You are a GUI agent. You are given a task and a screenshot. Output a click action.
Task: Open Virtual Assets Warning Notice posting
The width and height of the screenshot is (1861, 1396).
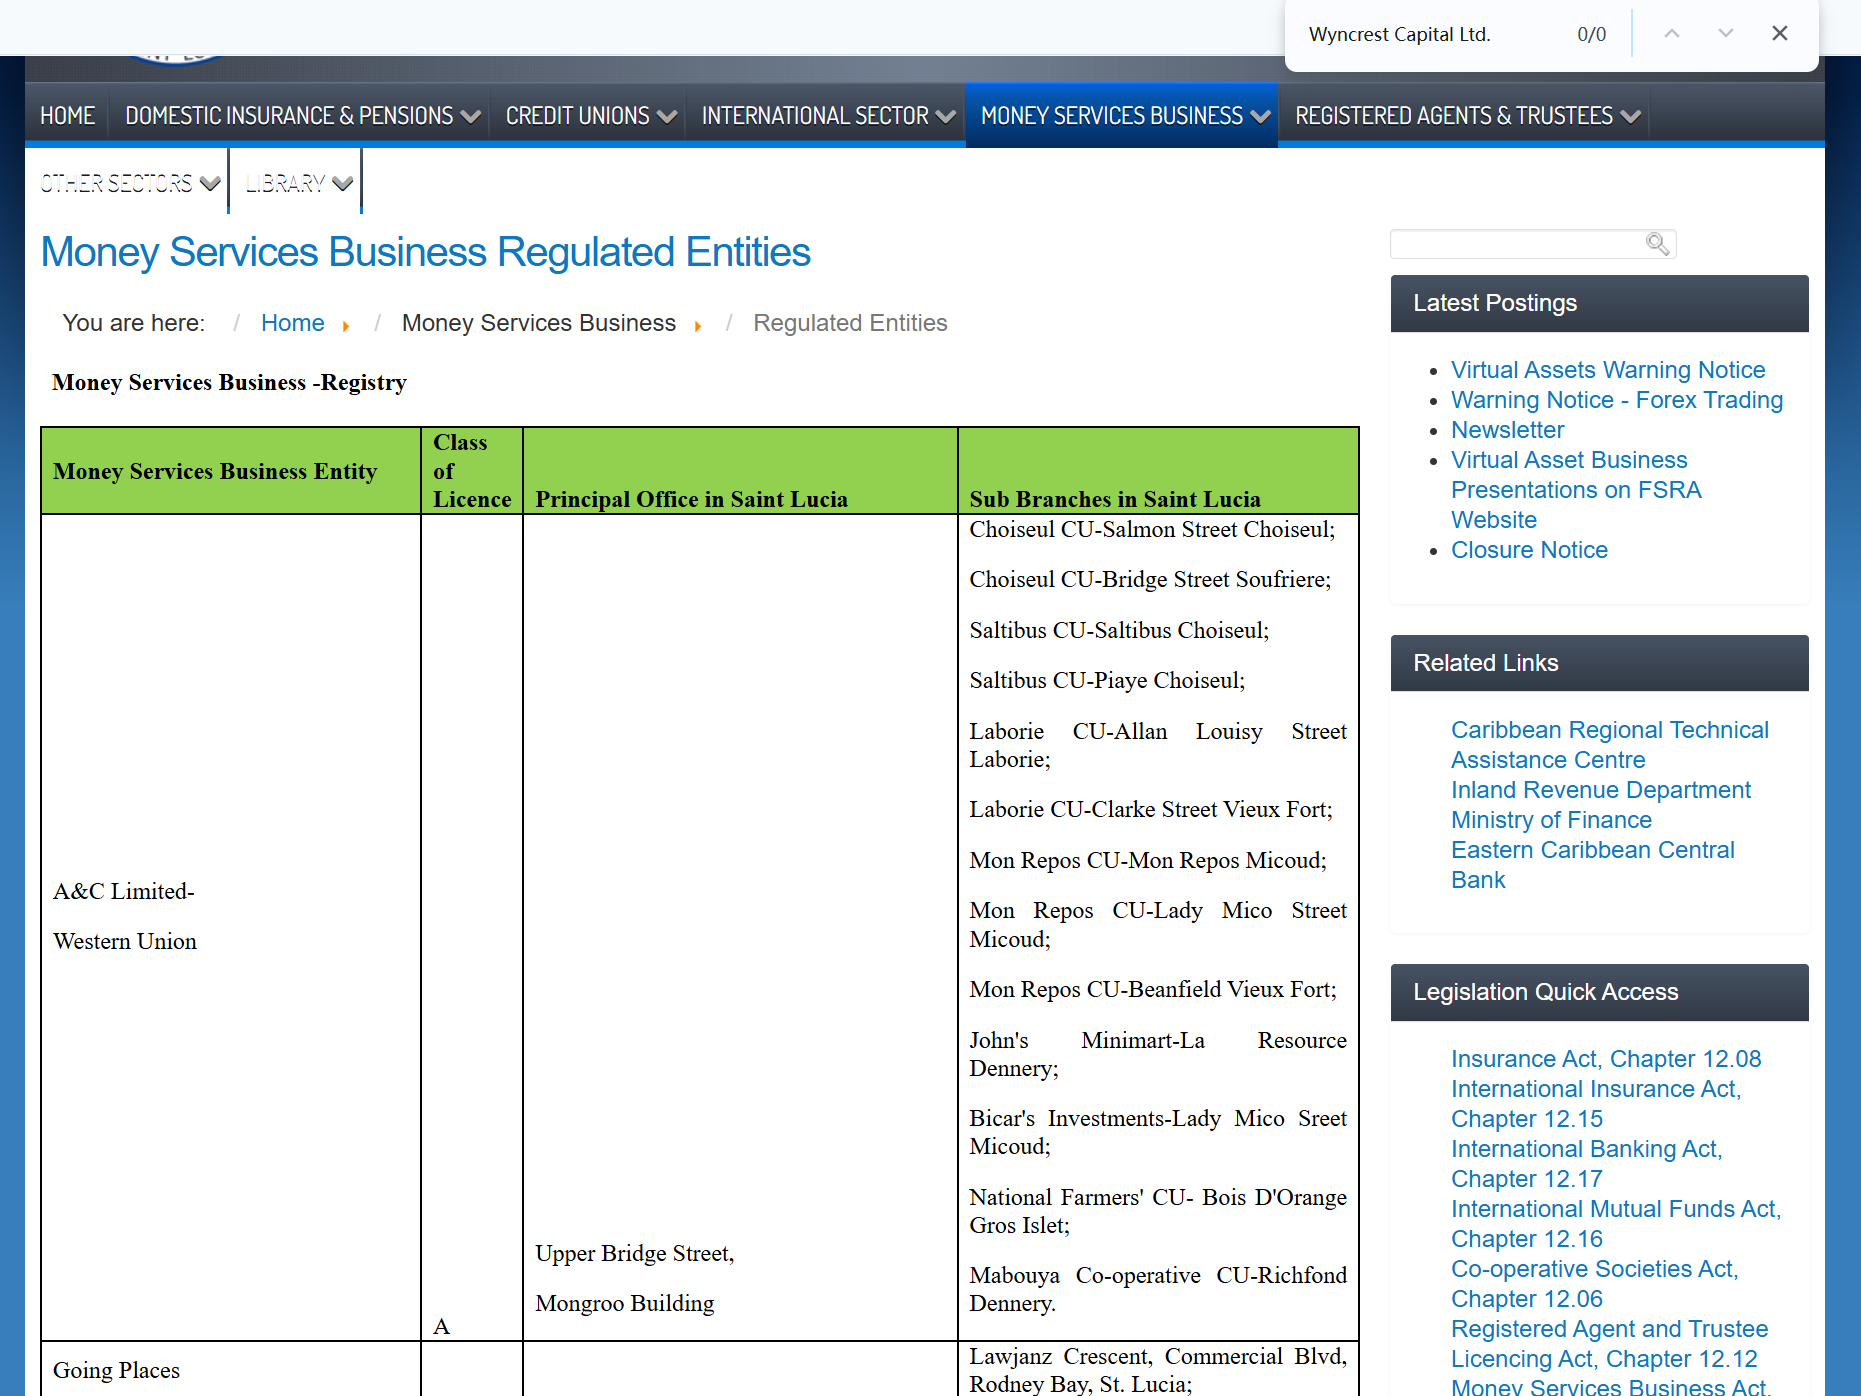(1608, 370)
